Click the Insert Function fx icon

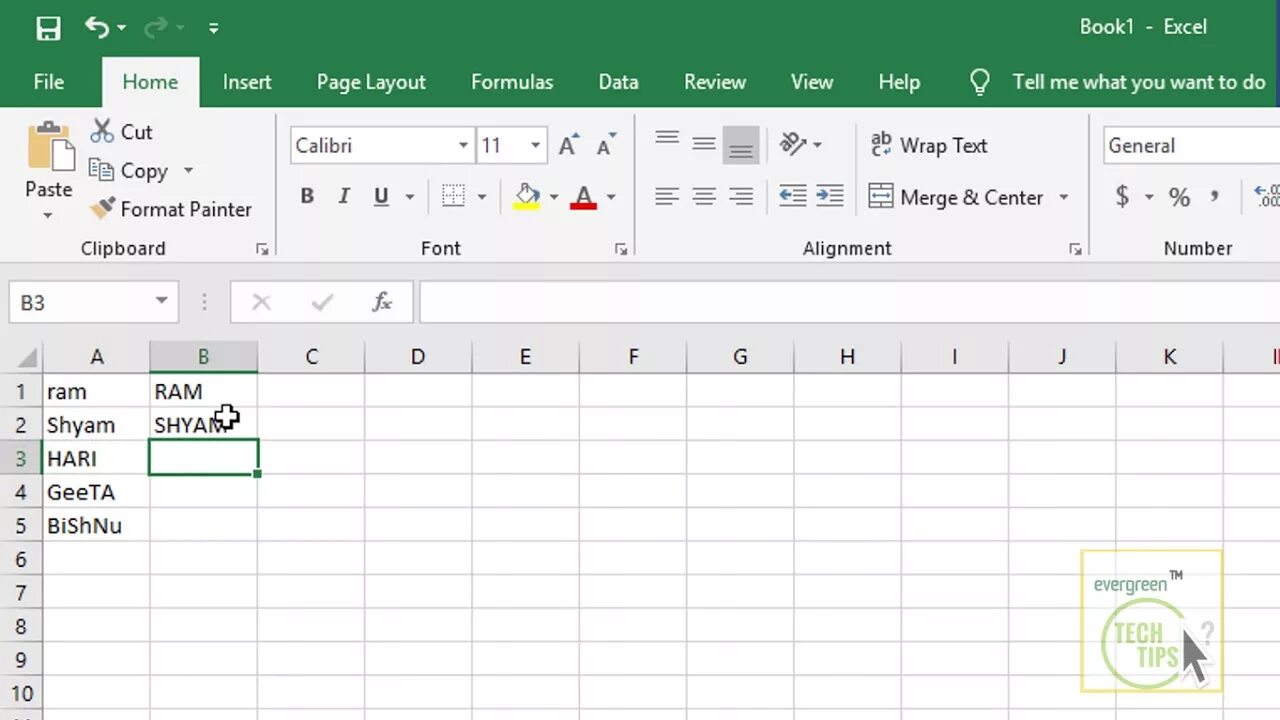pyautogui.click(x=382, y=302)
